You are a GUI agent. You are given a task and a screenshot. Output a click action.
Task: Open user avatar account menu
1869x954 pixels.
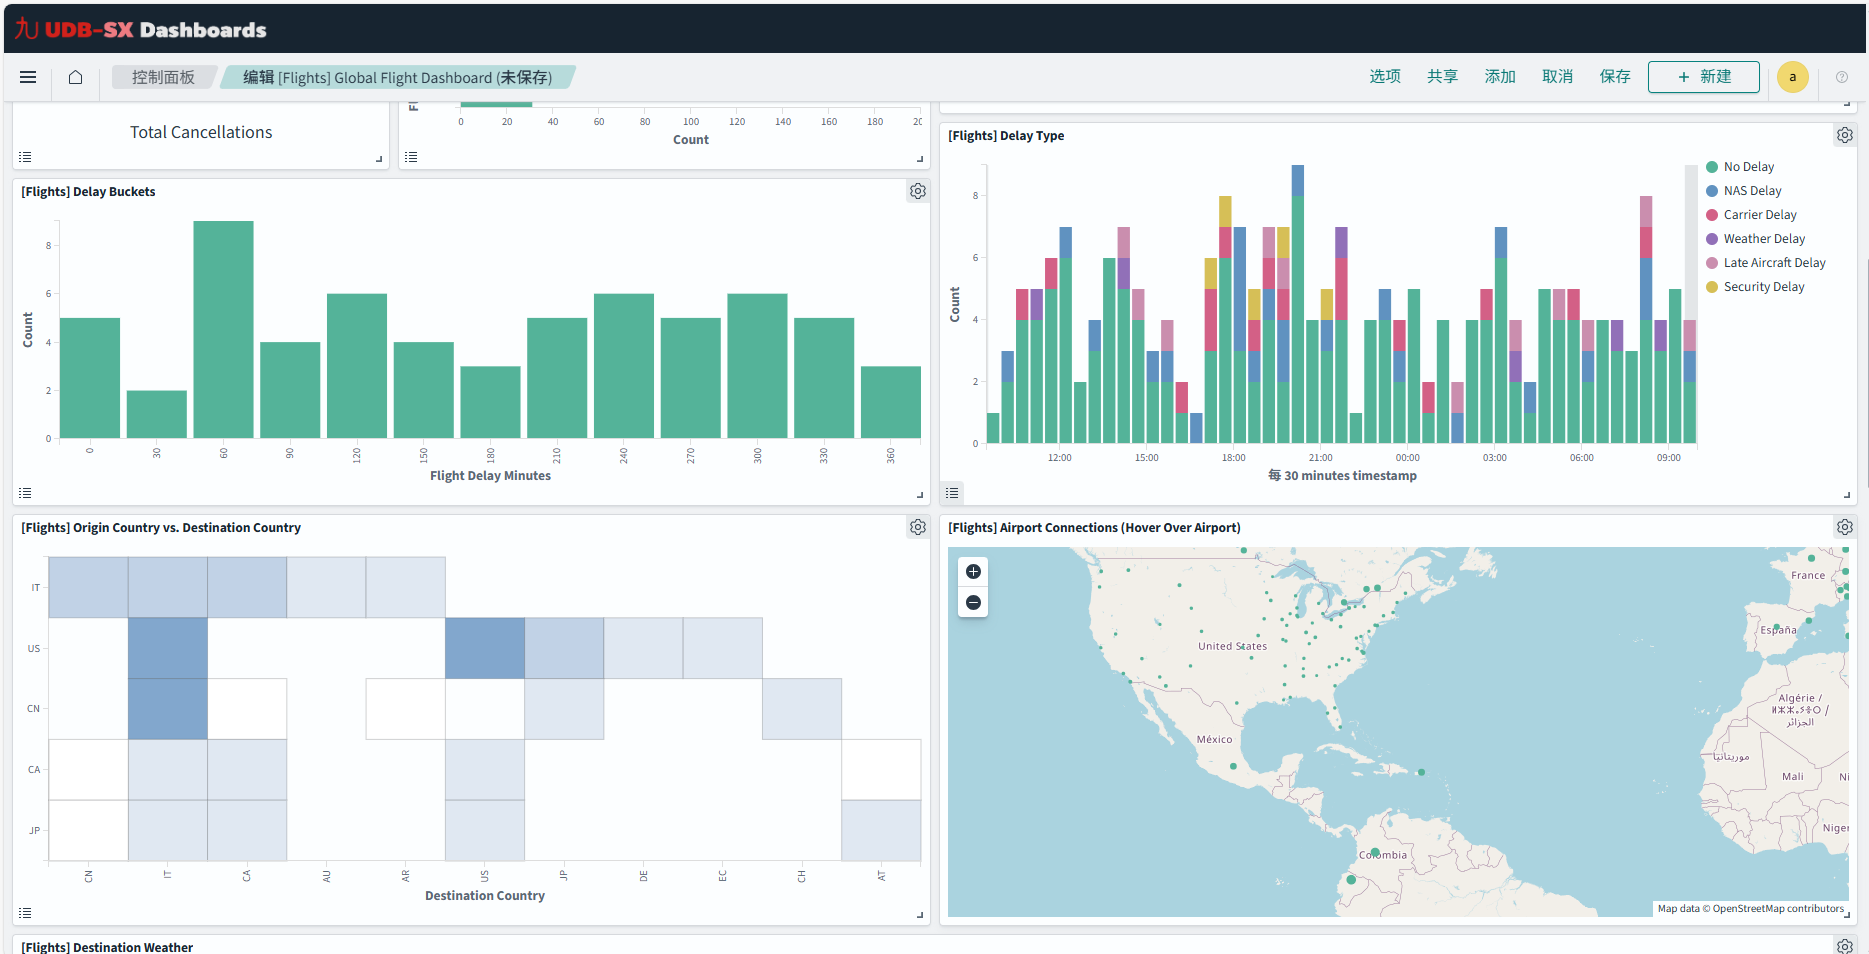tap(1792, 77)
